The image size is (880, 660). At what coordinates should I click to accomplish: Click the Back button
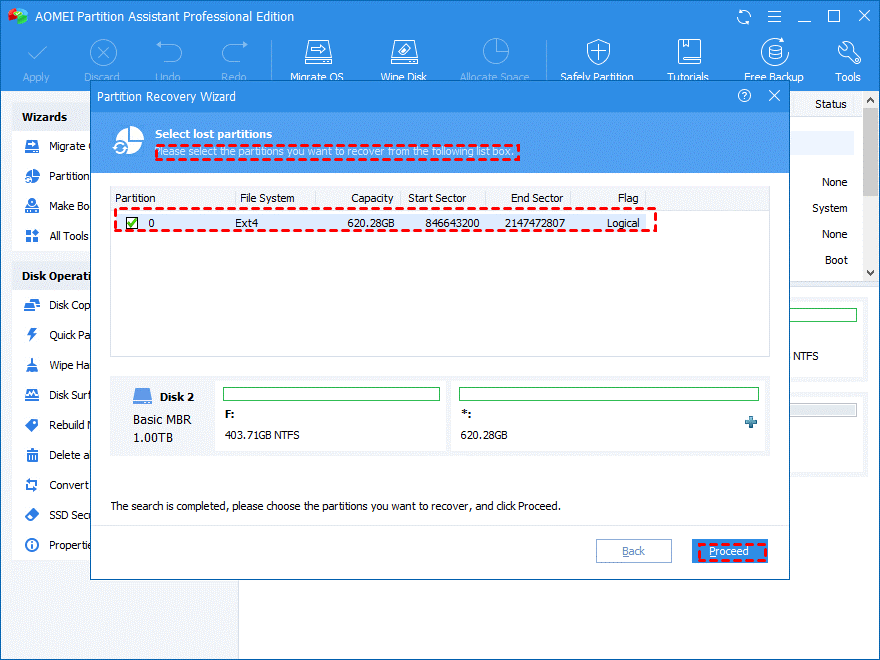click(634, 551)
